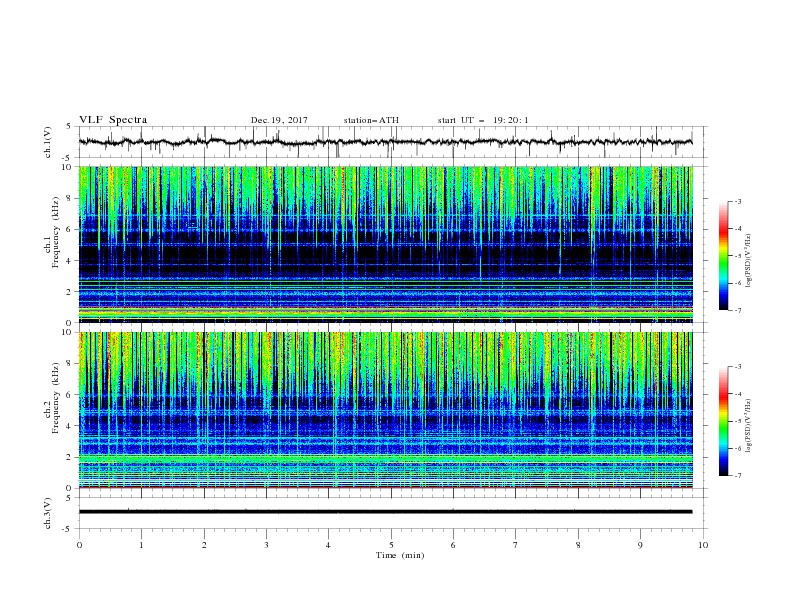
Task: Click the "-7" tick on ch.1 colorbar
Action: [x=737, y=310]
